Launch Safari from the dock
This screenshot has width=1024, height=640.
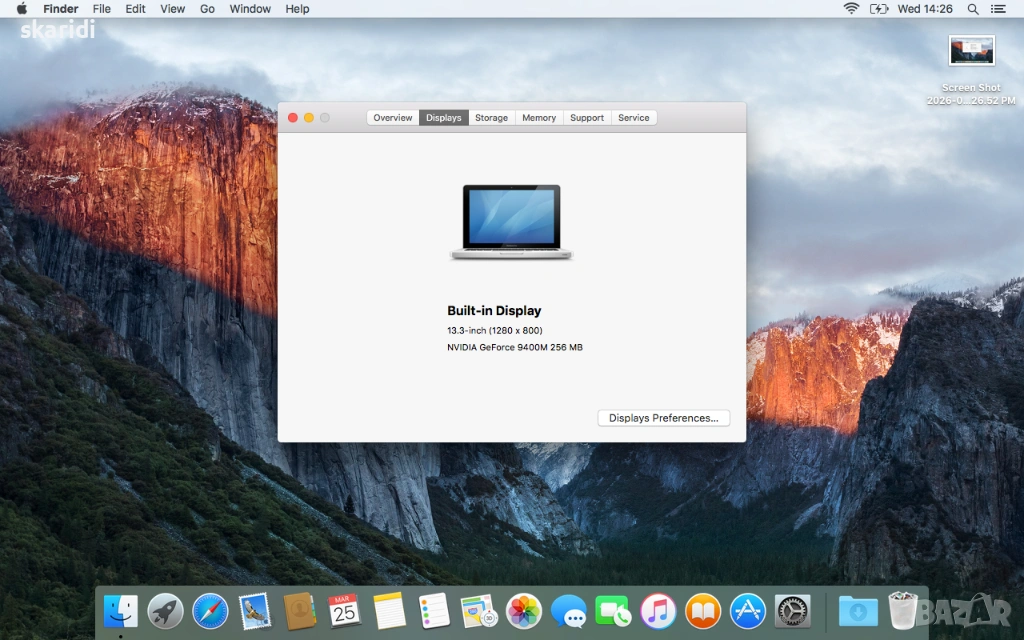click(210, 610)
